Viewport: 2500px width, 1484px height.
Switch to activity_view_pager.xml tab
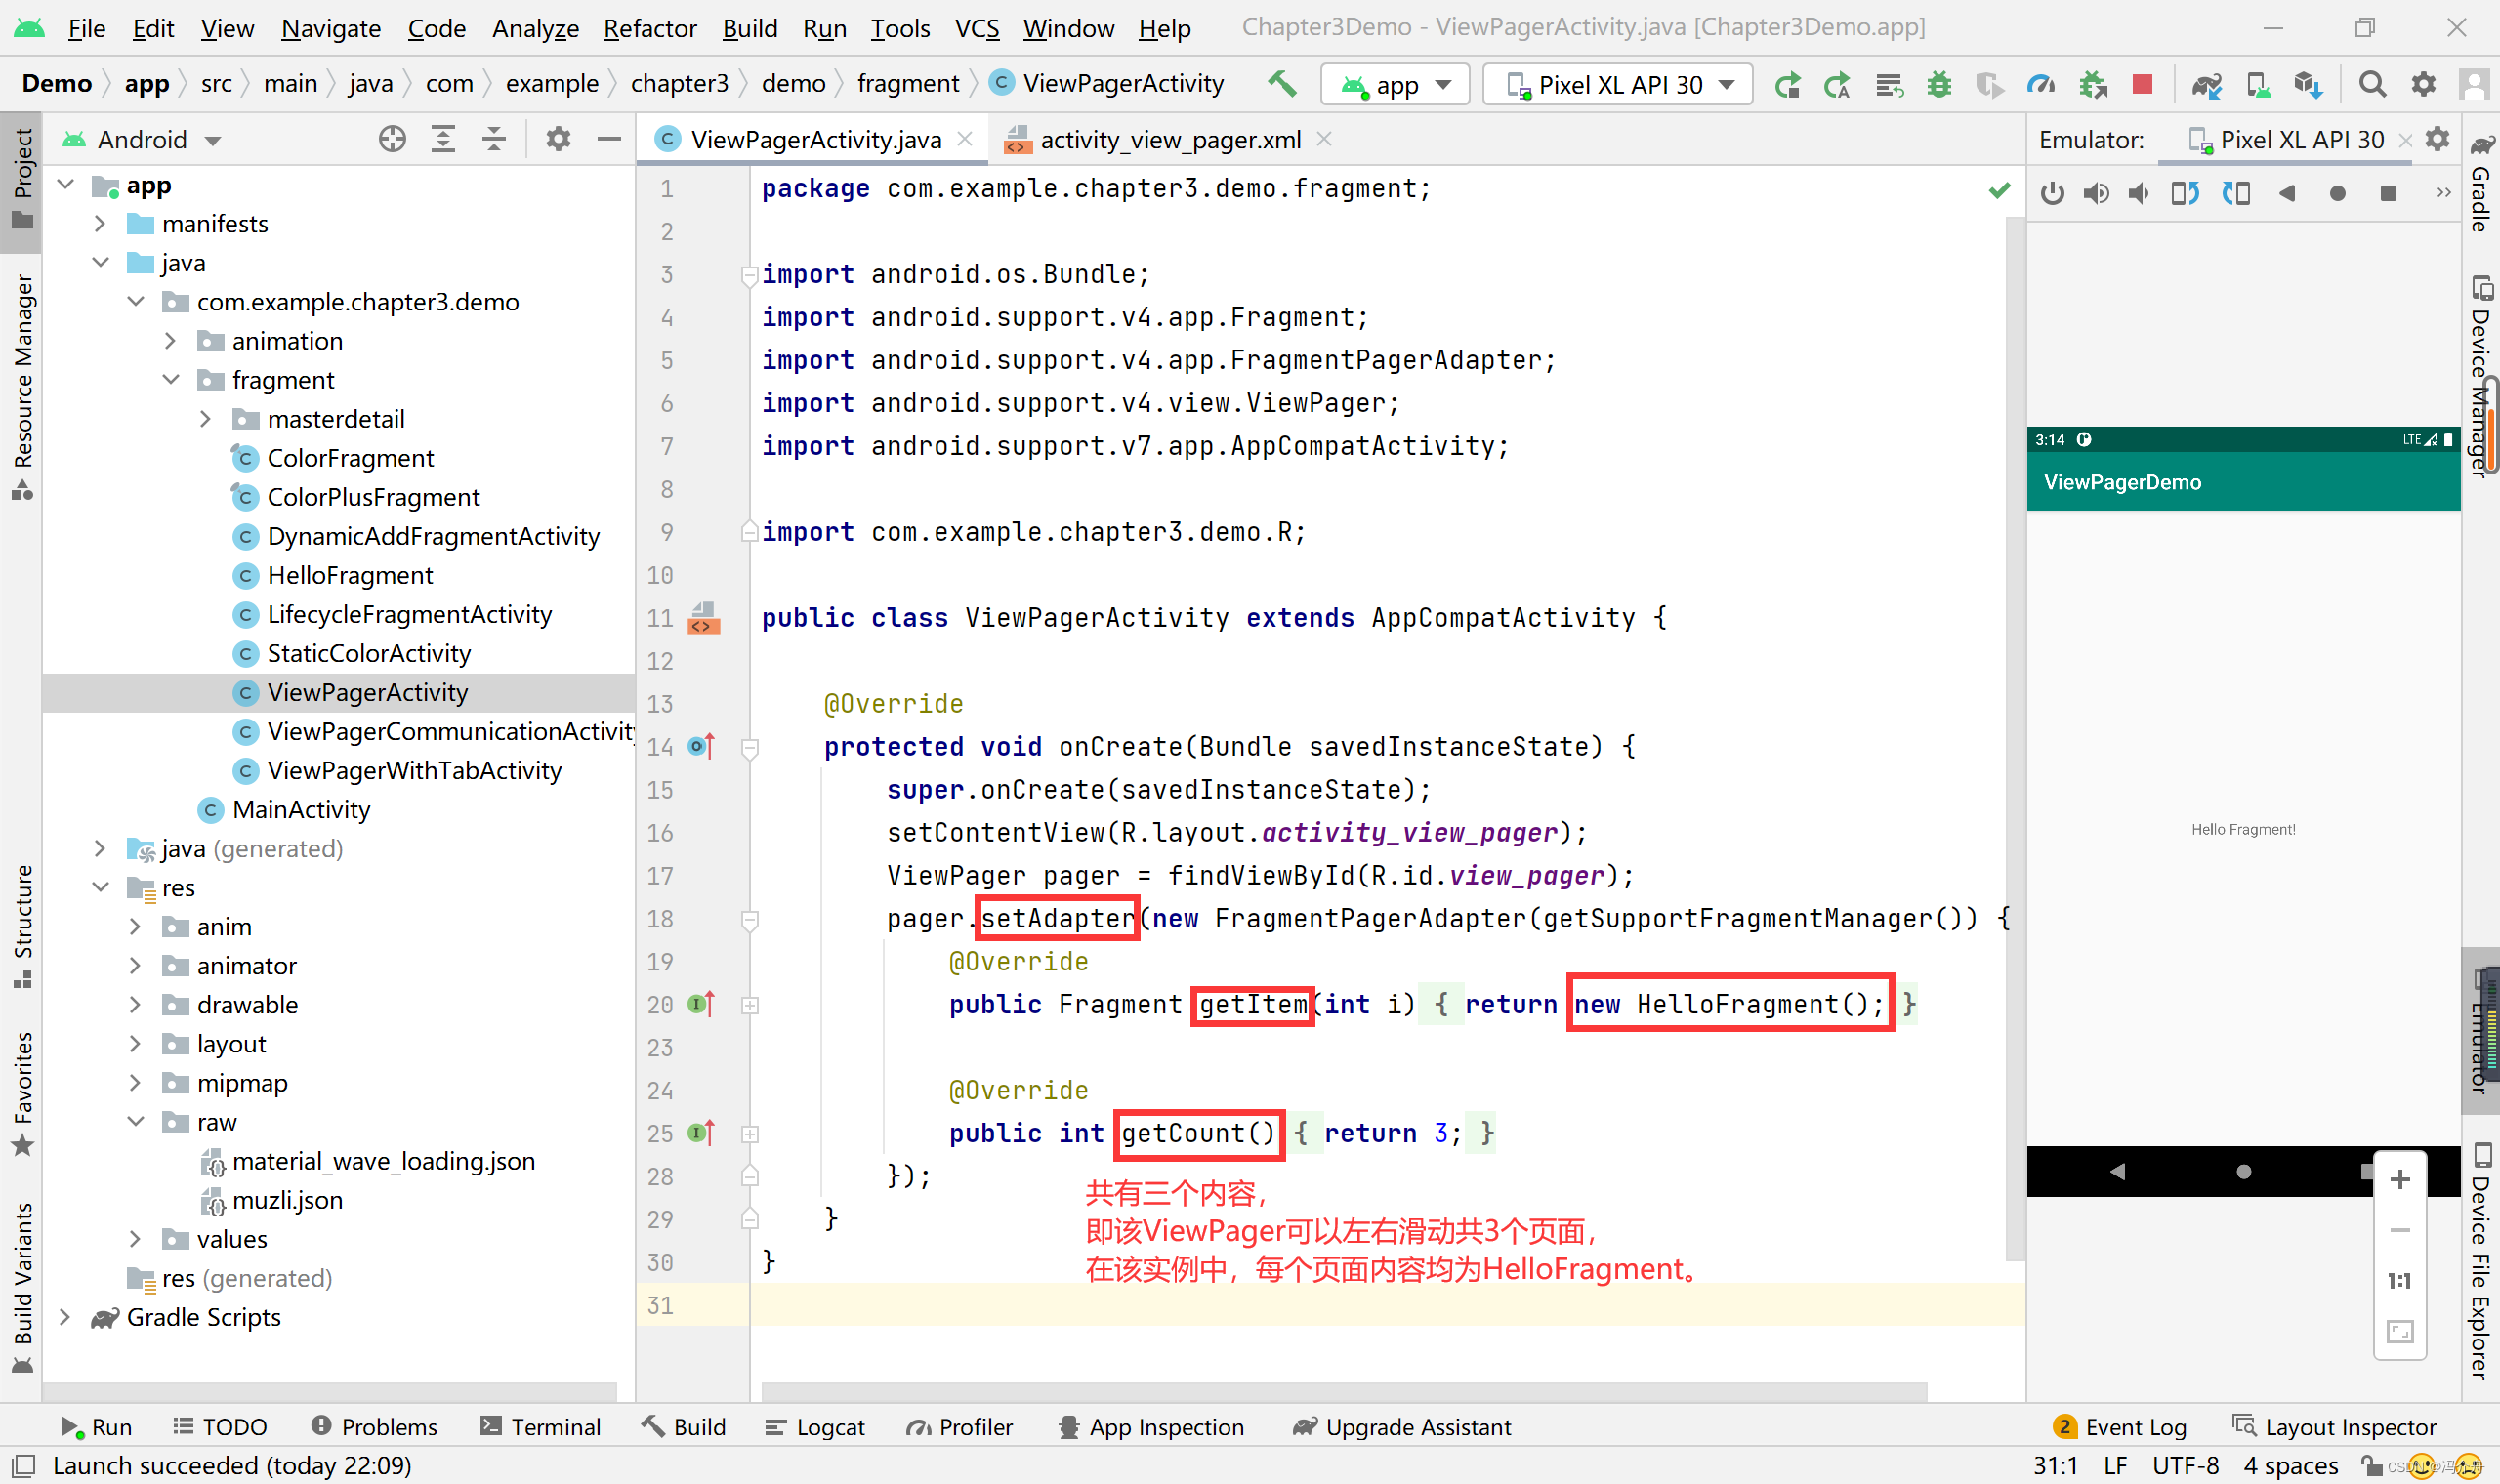click(x=1168, y=139)
